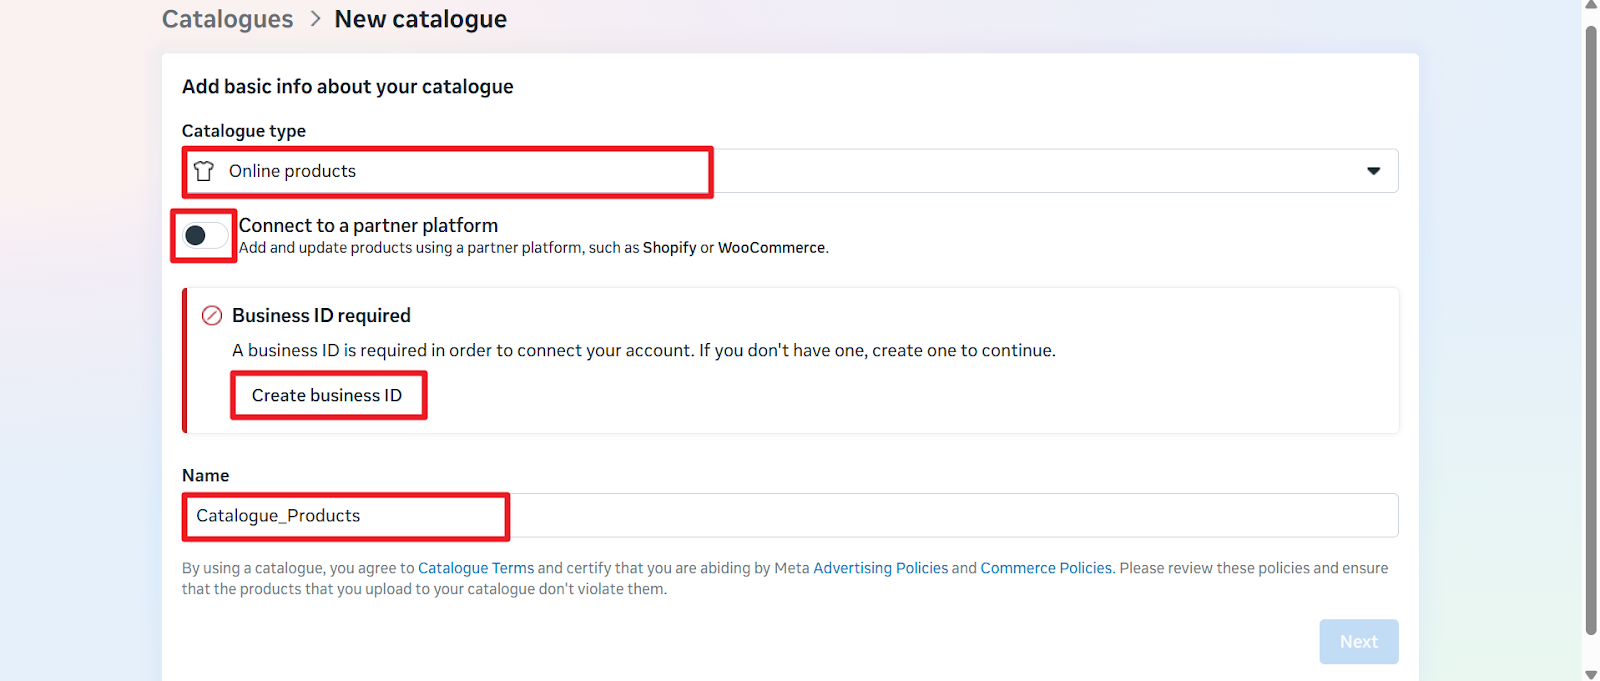Click the Next button

pyautogui.click(x=1358, y=642)
